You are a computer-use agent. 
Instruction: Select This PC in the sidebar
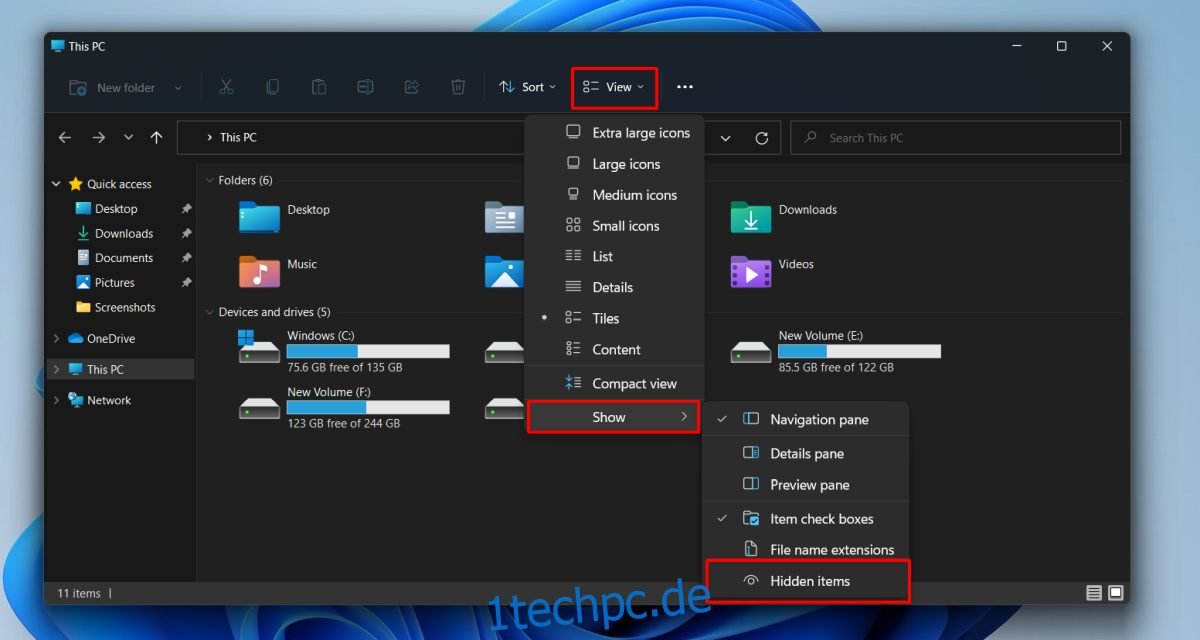coord(121,369)
